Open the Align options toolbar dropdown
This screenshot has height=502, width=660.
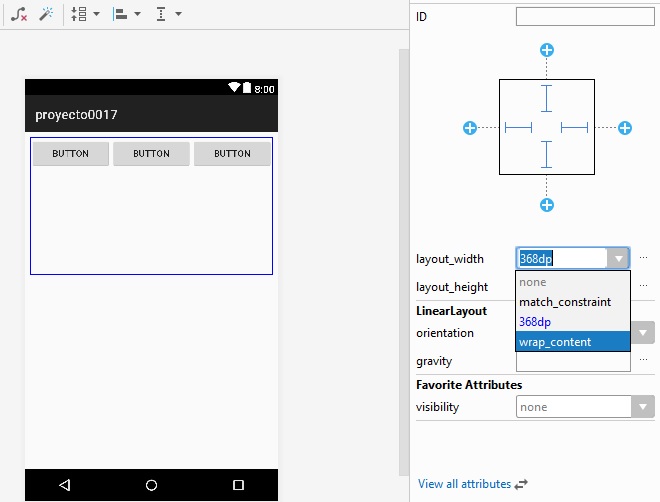[x=126, y=15]
